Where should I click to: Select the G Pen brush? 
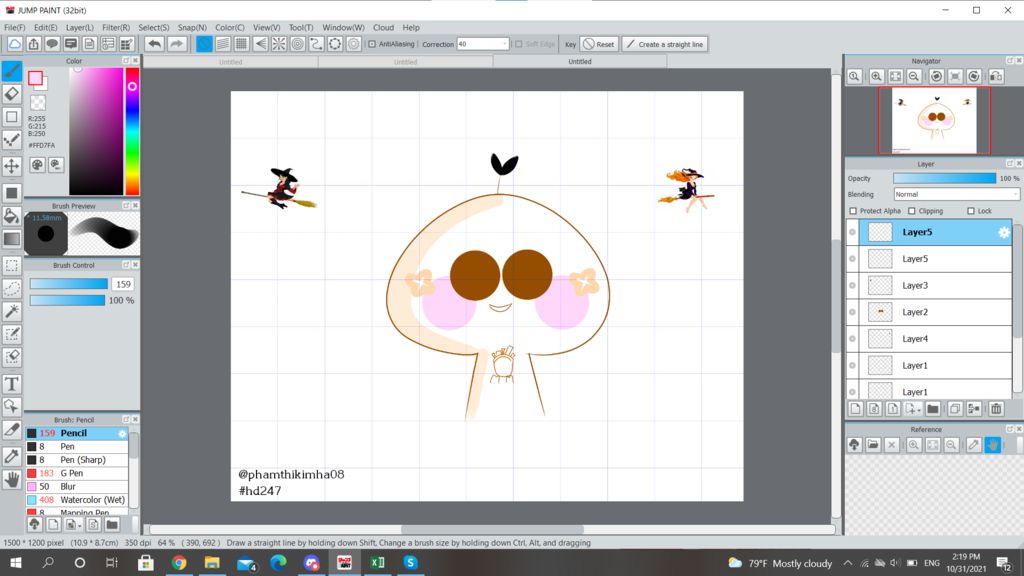pos(77,473)
